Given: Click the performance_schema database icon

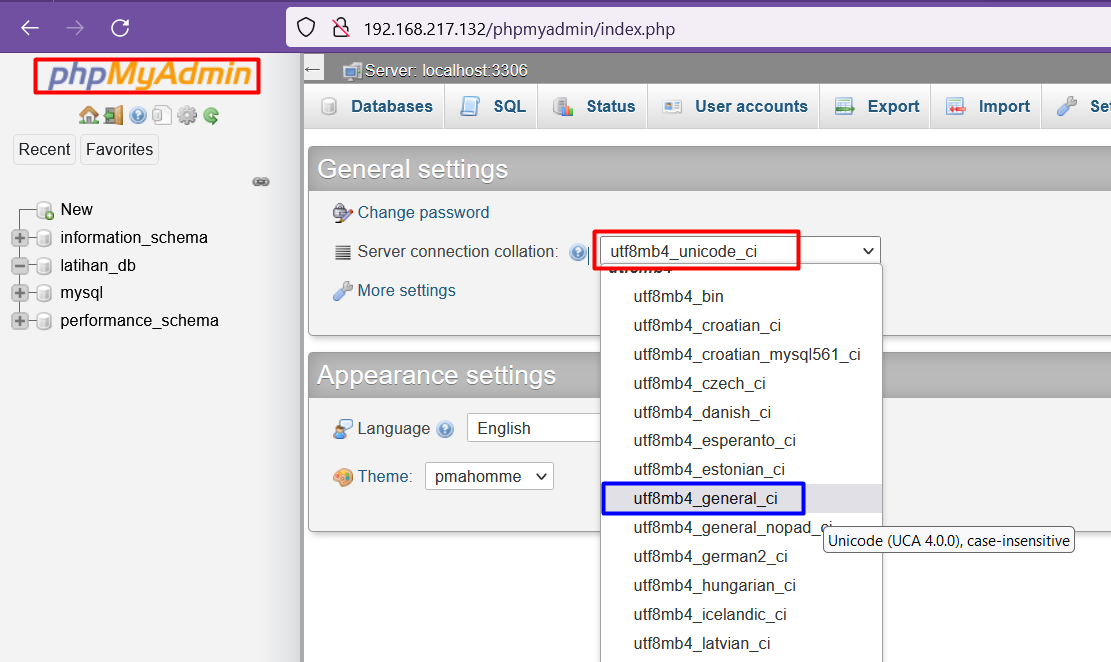Looking at the screenshot, I should (44, 321).
